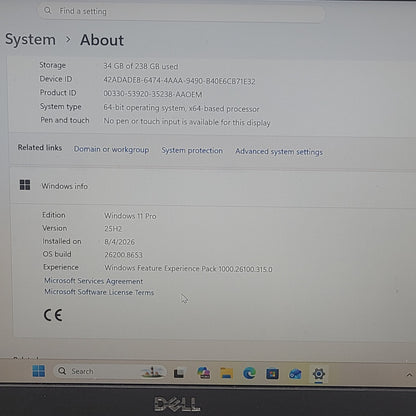The image size is (416, 416).
Task: Open Microsoft Services Agreement link
Action: click(94, 281)
